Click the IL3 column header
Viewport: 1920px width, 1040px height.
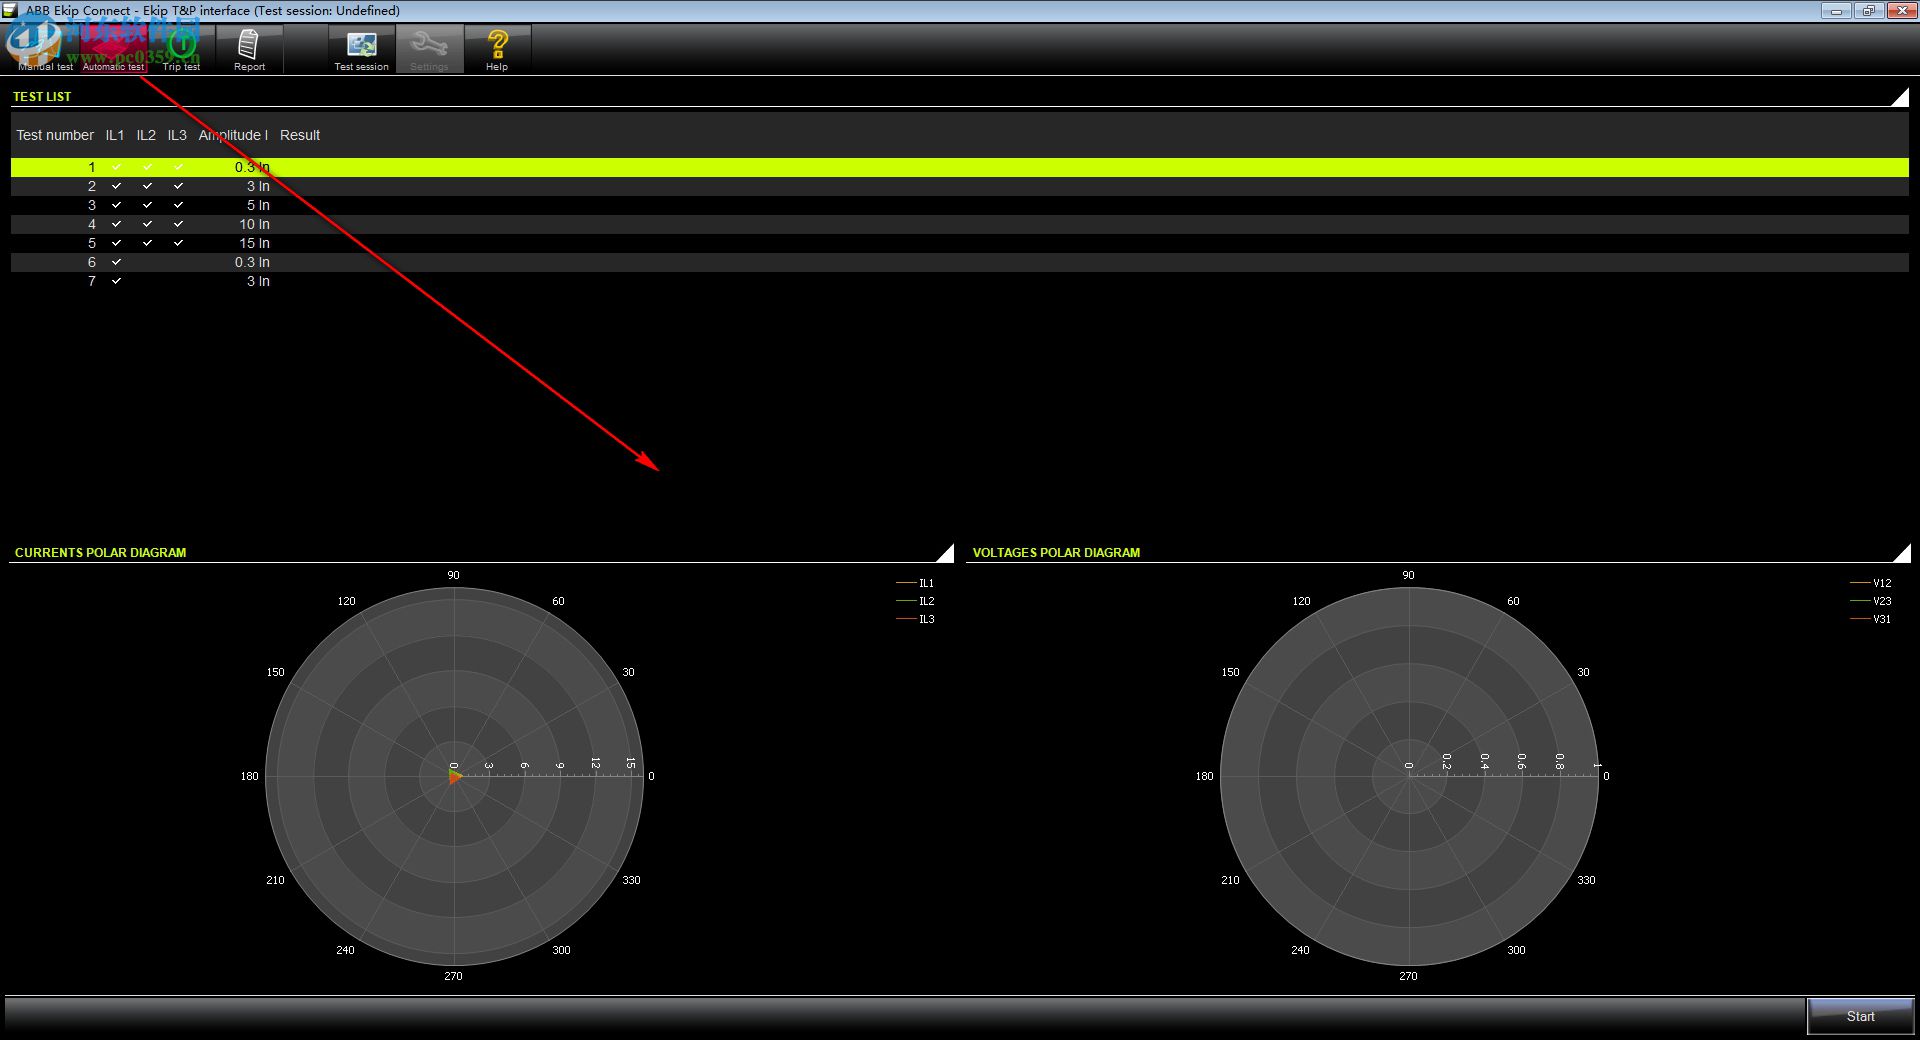coord(177,135)
